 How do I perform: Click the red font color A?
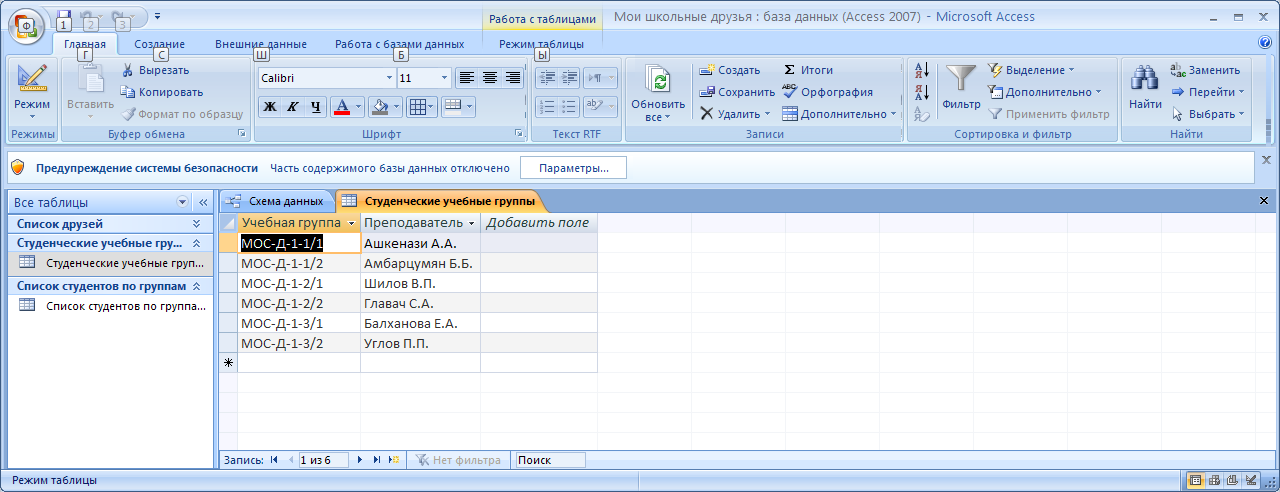click(342, 107)
